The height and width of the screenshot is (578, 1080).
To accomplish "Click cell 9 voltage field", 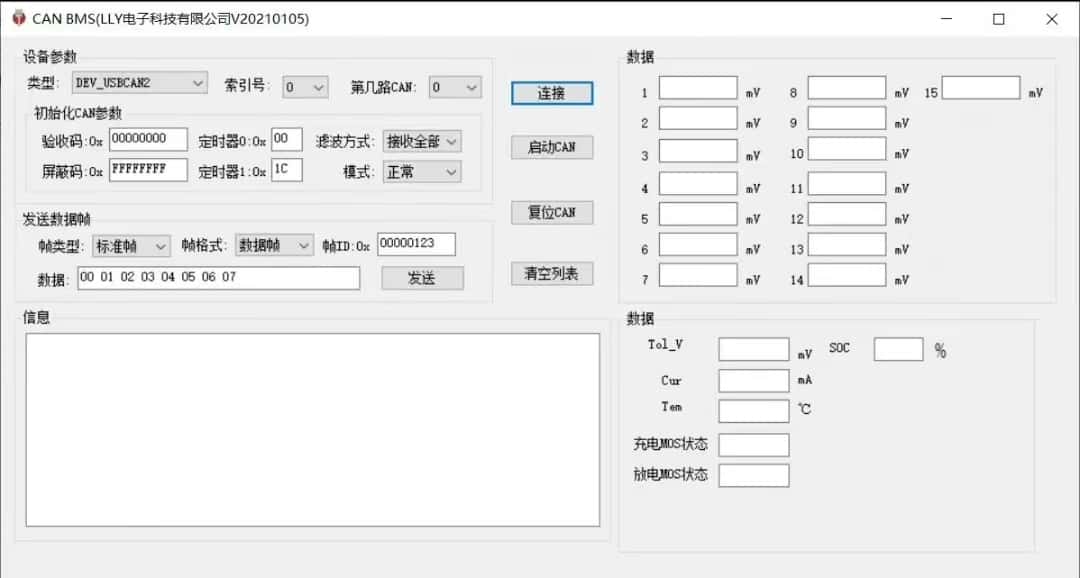I will [x=847, y=118].
